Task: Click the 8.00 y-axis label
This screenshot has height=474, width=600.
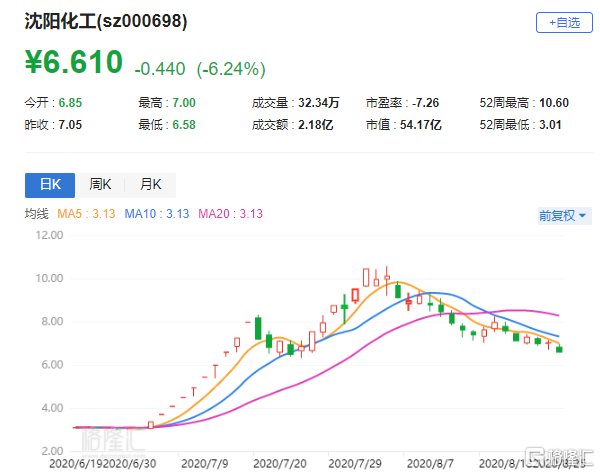Action: (x=52, y=322)
